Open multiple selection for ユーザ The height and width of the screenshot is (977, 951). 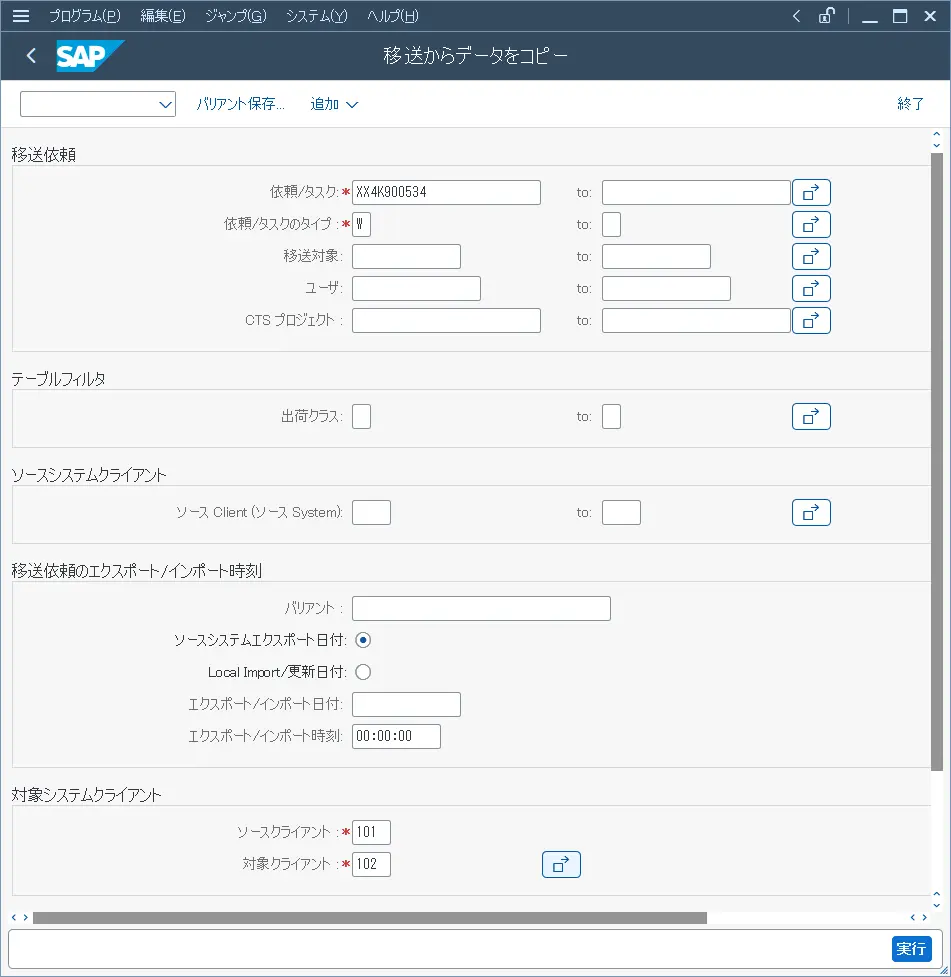click(x=811, y=288)
